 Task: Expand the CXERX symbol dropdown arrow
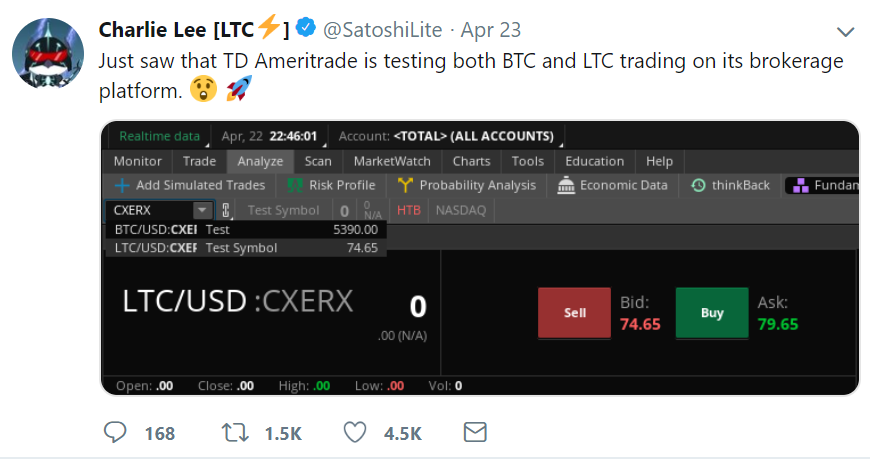click(x=203, y=210)
